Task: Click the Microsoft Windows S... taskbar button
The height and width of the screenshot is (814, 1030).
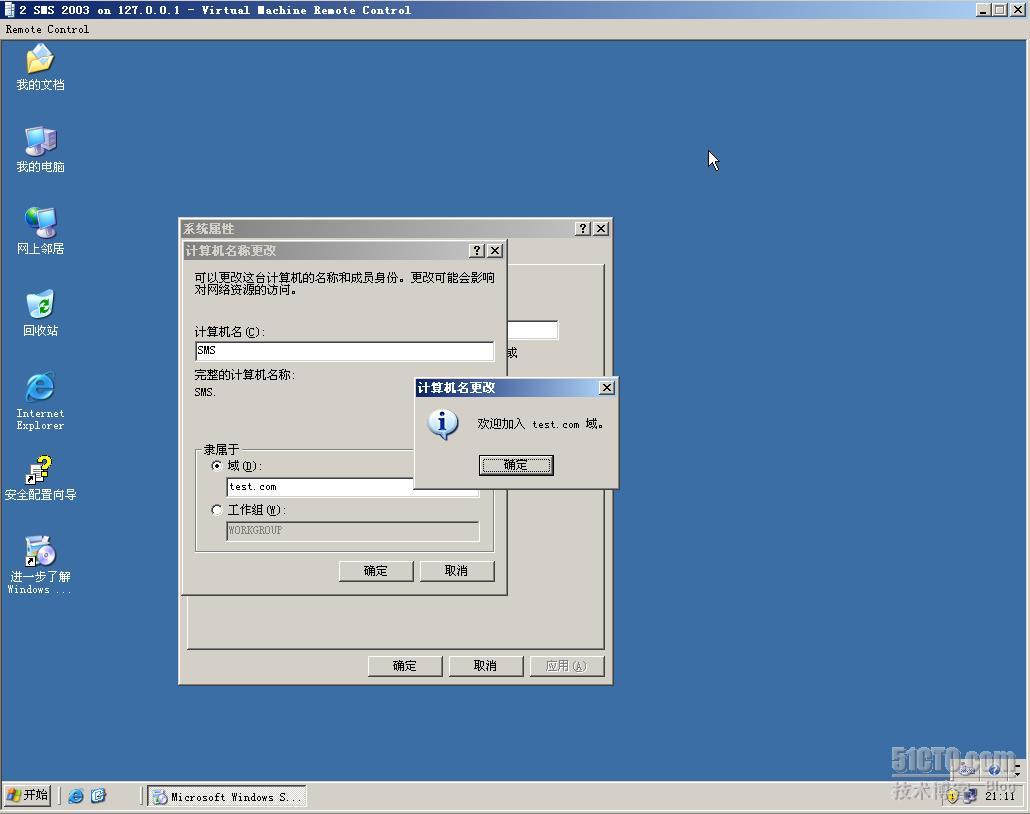Action: [227, 796]
